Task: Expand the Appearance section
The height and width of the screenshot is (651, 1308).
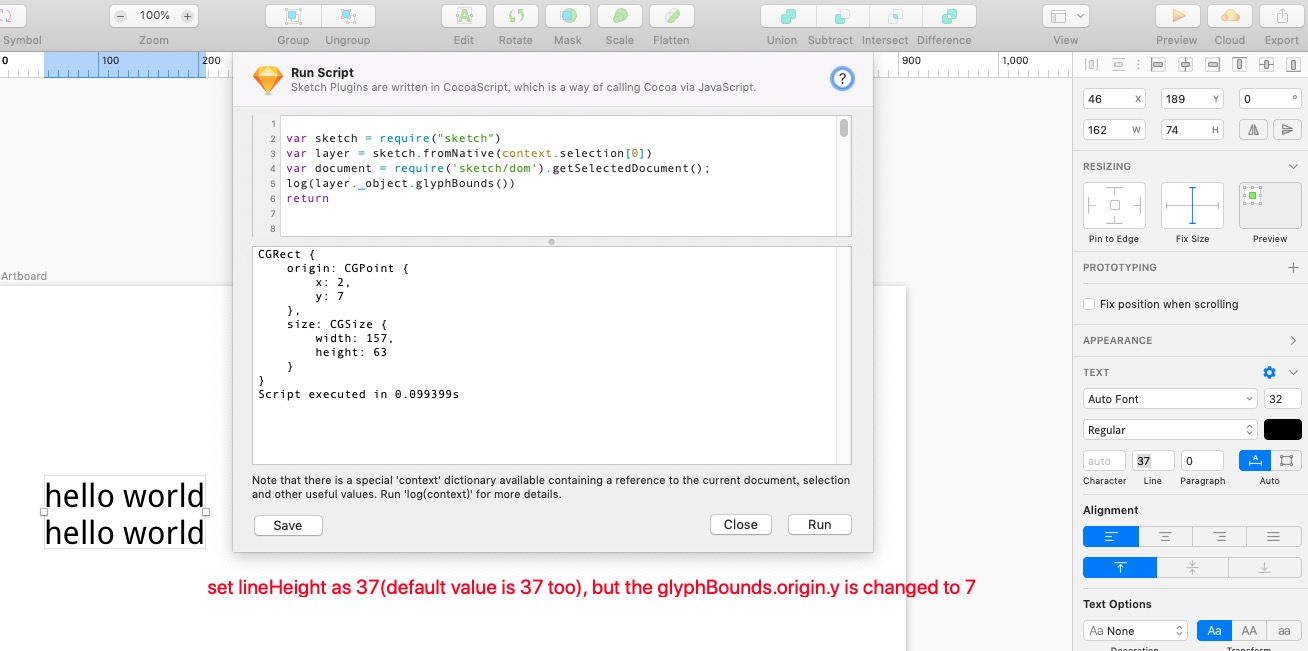Action: pos(1293,341)
